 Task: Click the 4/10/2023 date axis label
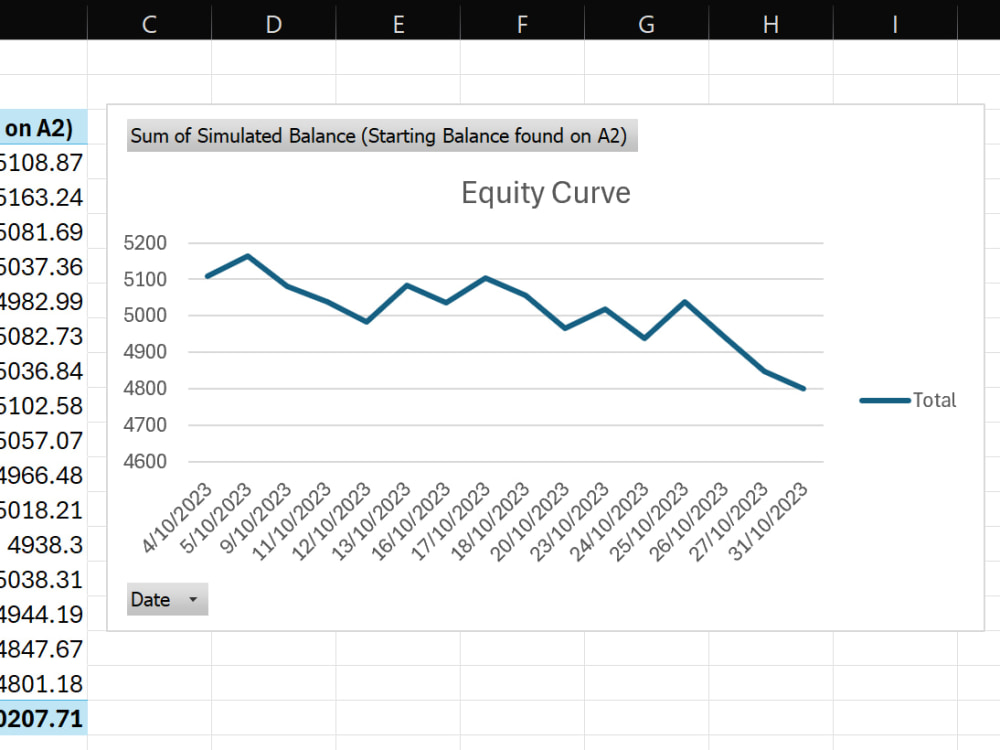tap(177, 517)
